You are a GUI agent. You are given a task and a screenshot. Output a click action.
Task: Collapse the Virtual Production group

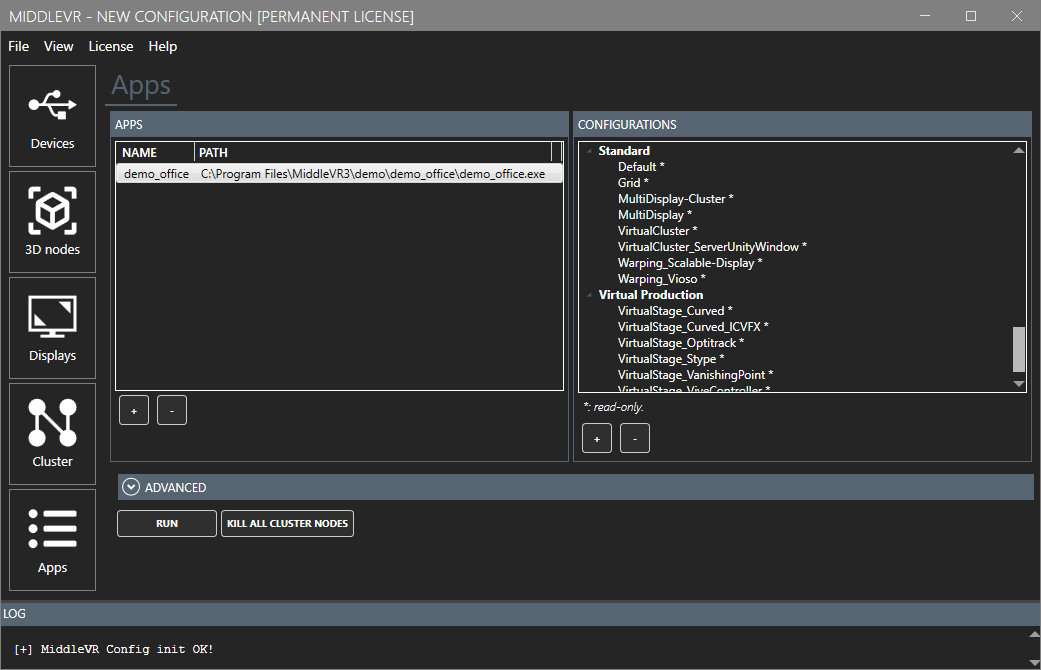pyautogui.click(x=589, y=295)
